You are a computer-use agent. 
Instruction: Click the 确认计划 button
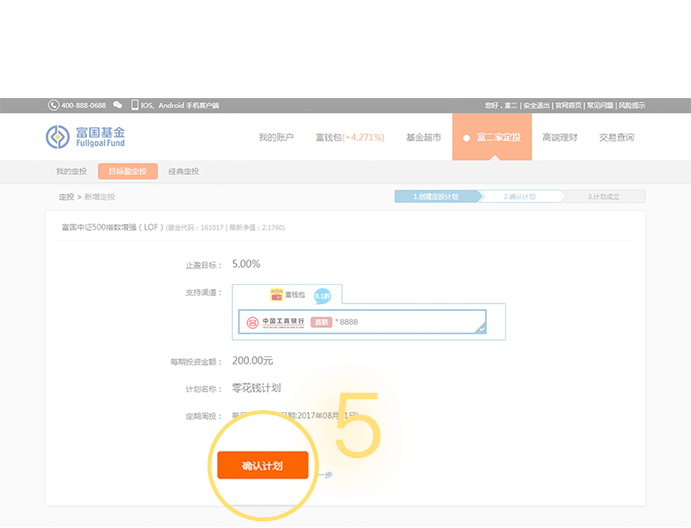click(262, 466)
